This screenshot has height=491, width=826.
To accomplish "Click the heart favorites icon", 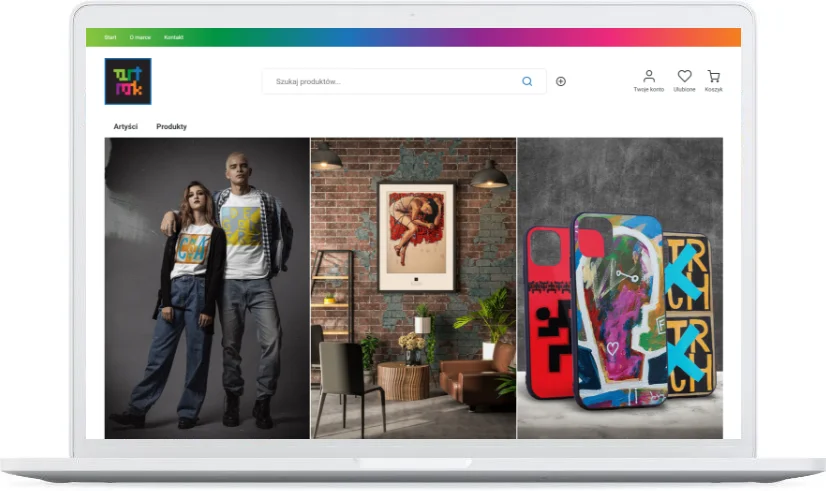I will coord(684,76).
